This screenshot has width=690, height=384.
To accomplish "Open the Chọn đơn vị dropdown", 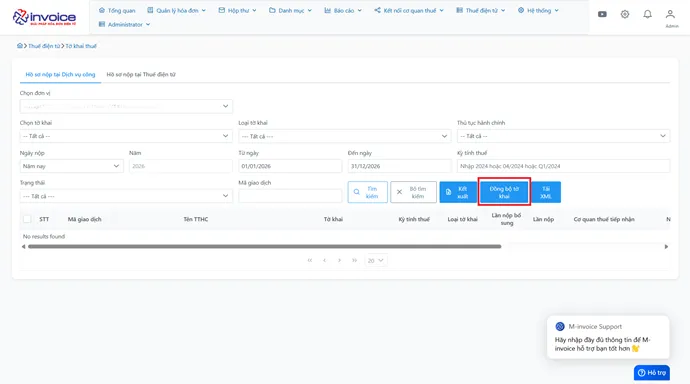I will pos(126,106).
